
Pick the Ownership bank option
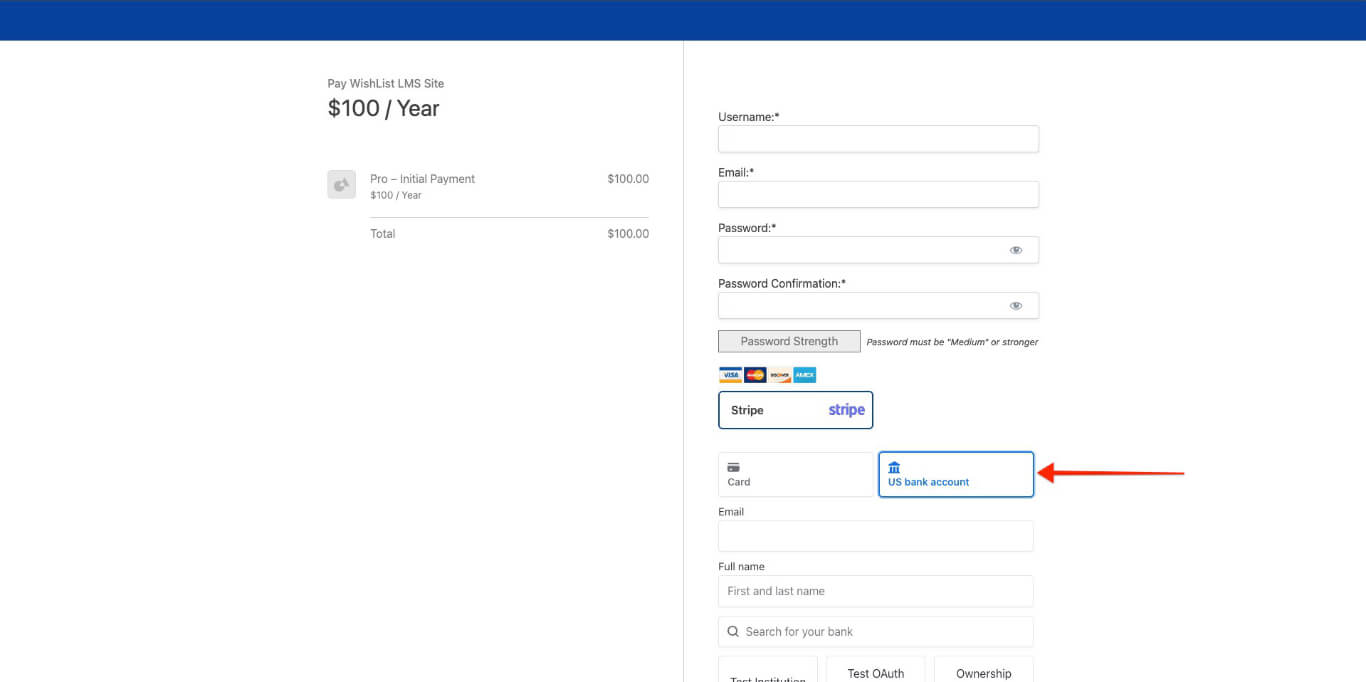coord(983,672)
